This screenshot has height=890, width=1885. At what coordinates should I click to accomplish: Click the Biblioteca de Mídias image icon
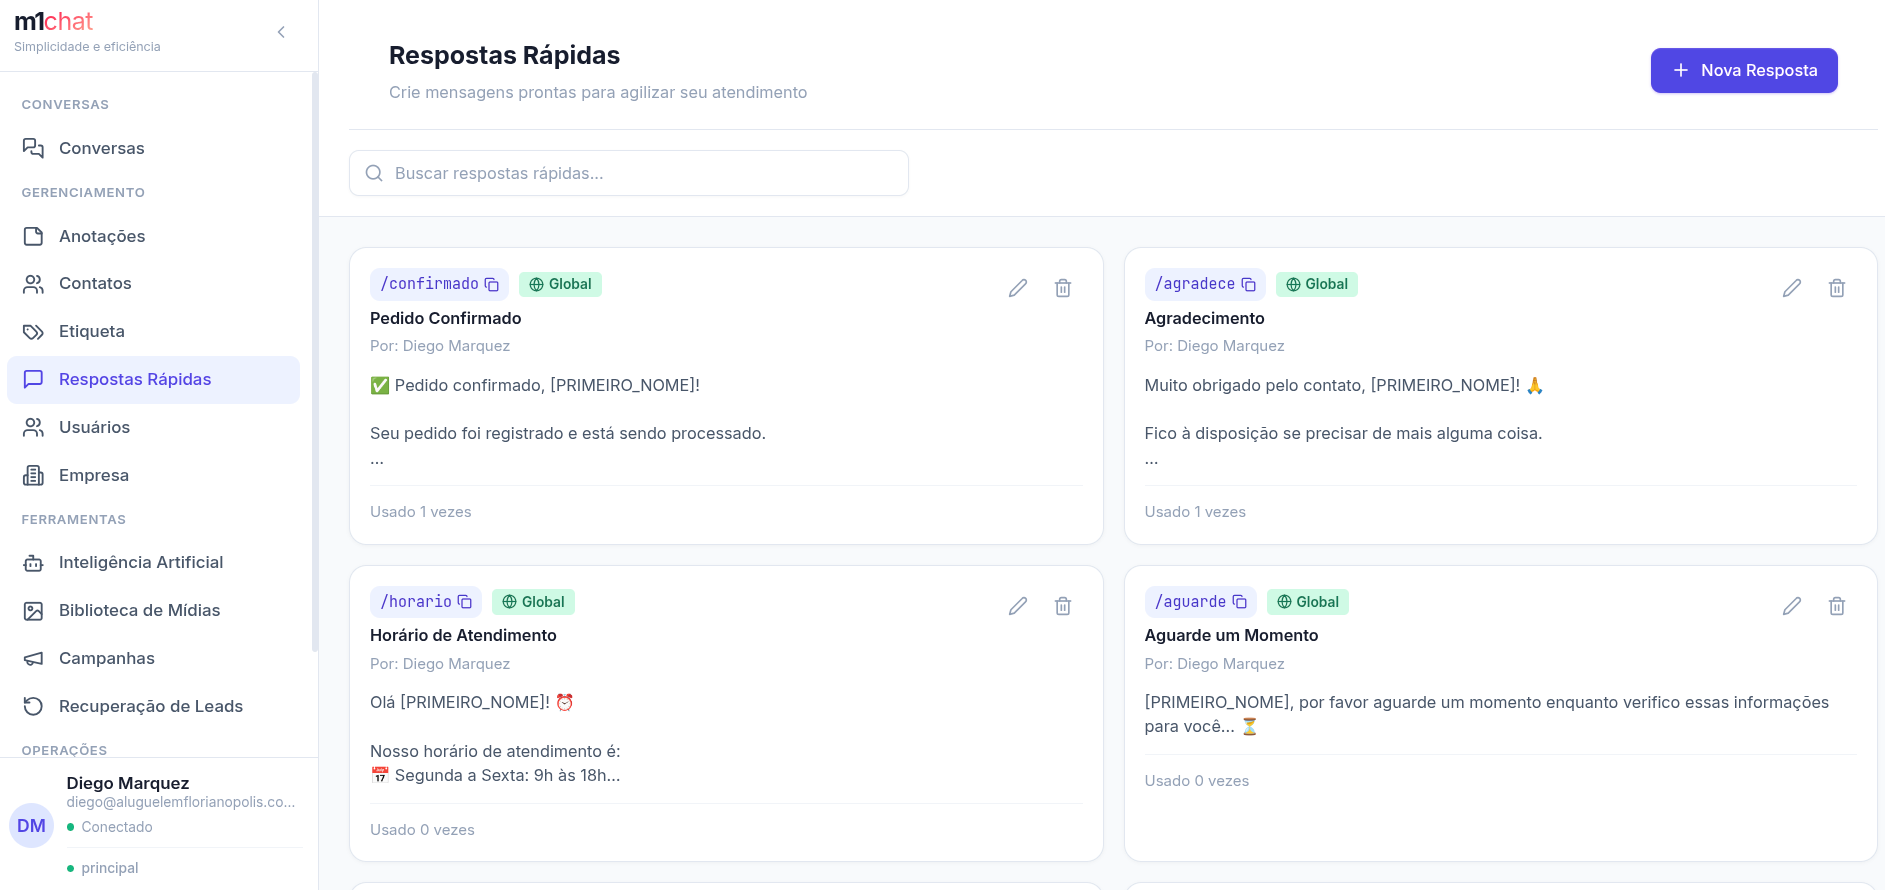(33, 611)
